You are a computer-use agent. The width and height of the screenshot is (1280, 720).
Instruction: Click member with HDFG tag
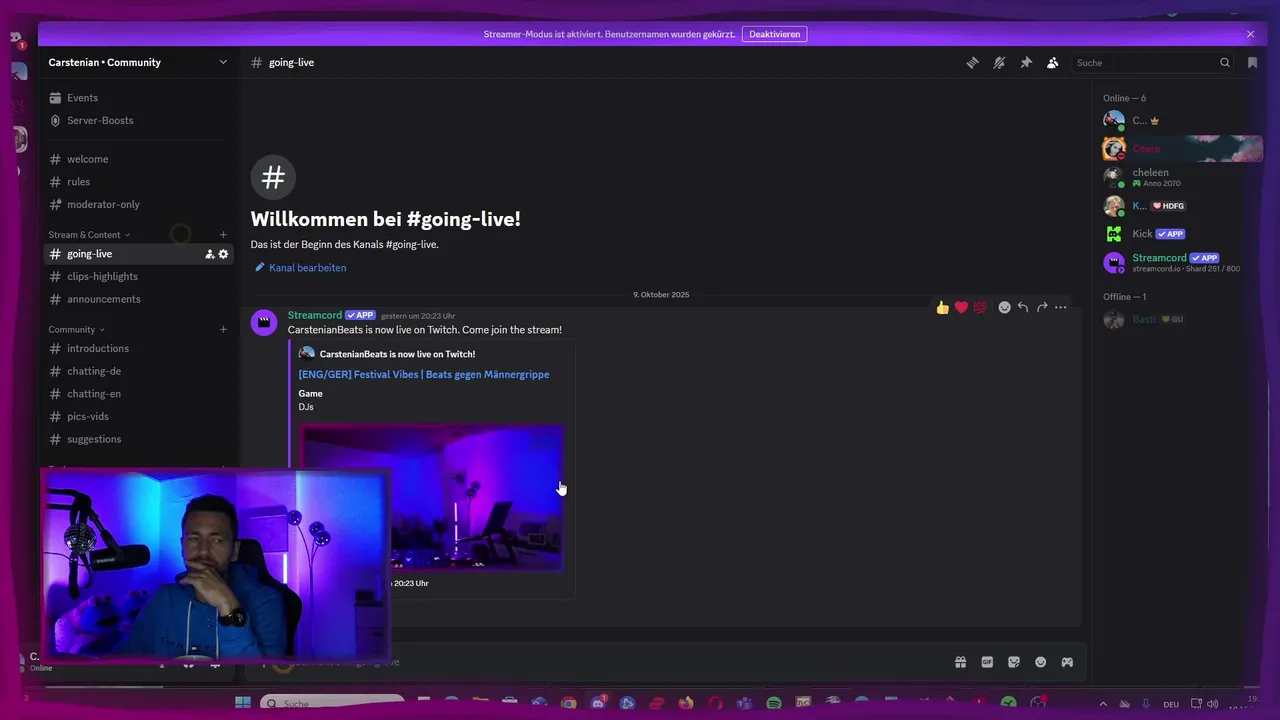click(x=1181, y=206)
